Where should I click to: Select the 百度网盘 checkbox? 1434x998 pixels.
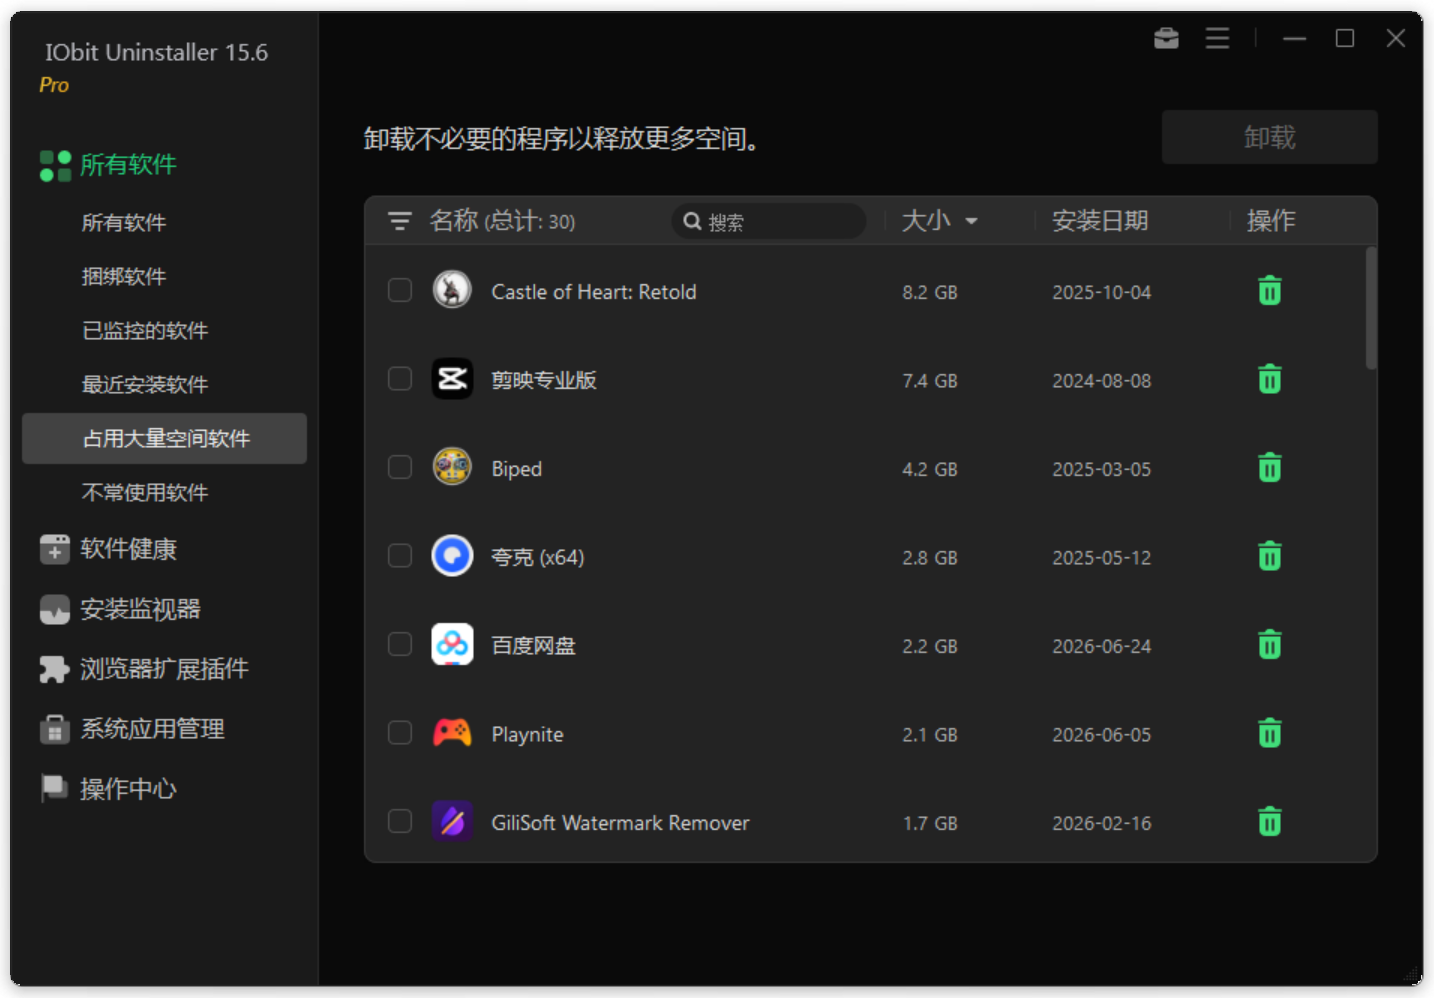[400, 644]
